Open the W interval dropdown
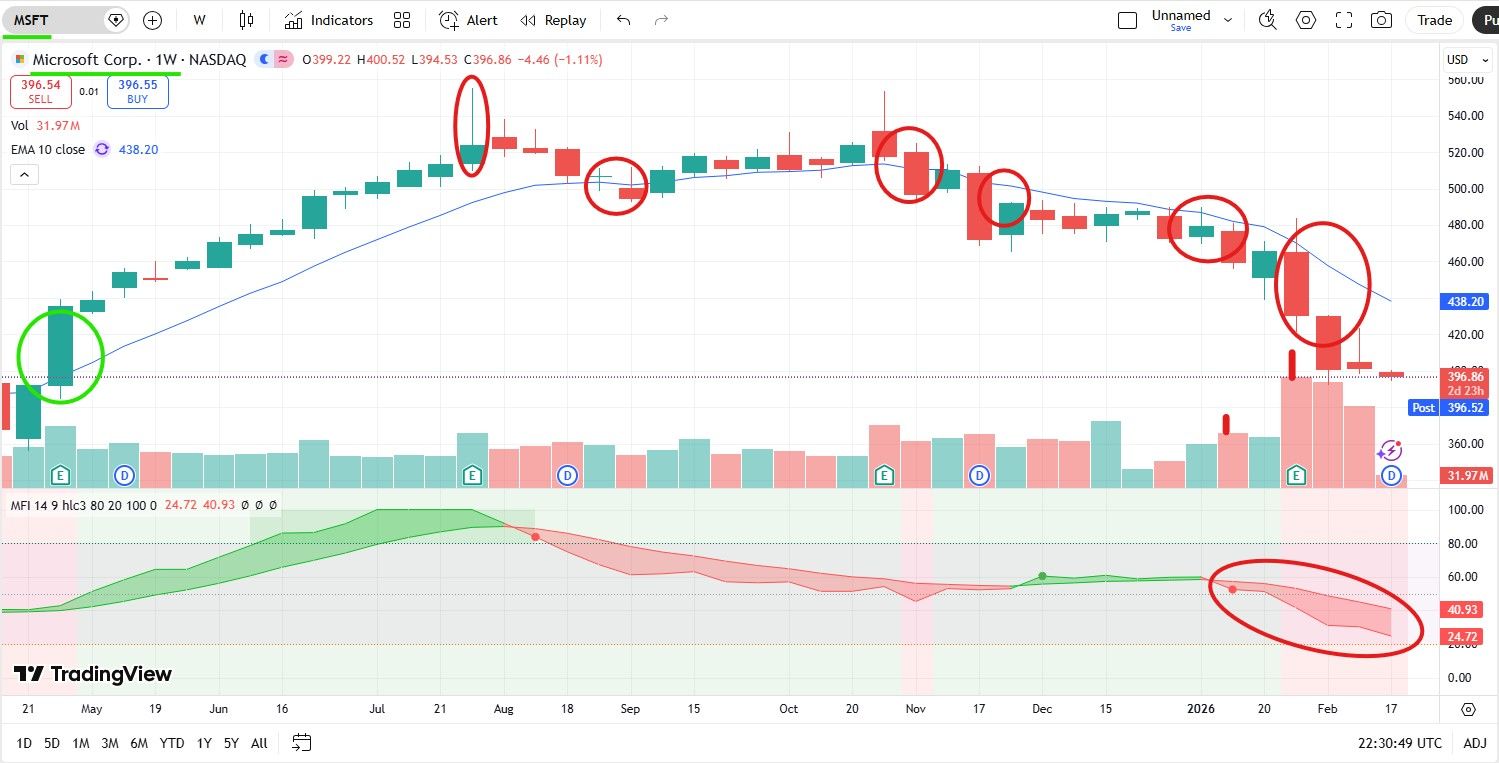Viewport: 1499px width, 763px height. (x=199, y=20)
